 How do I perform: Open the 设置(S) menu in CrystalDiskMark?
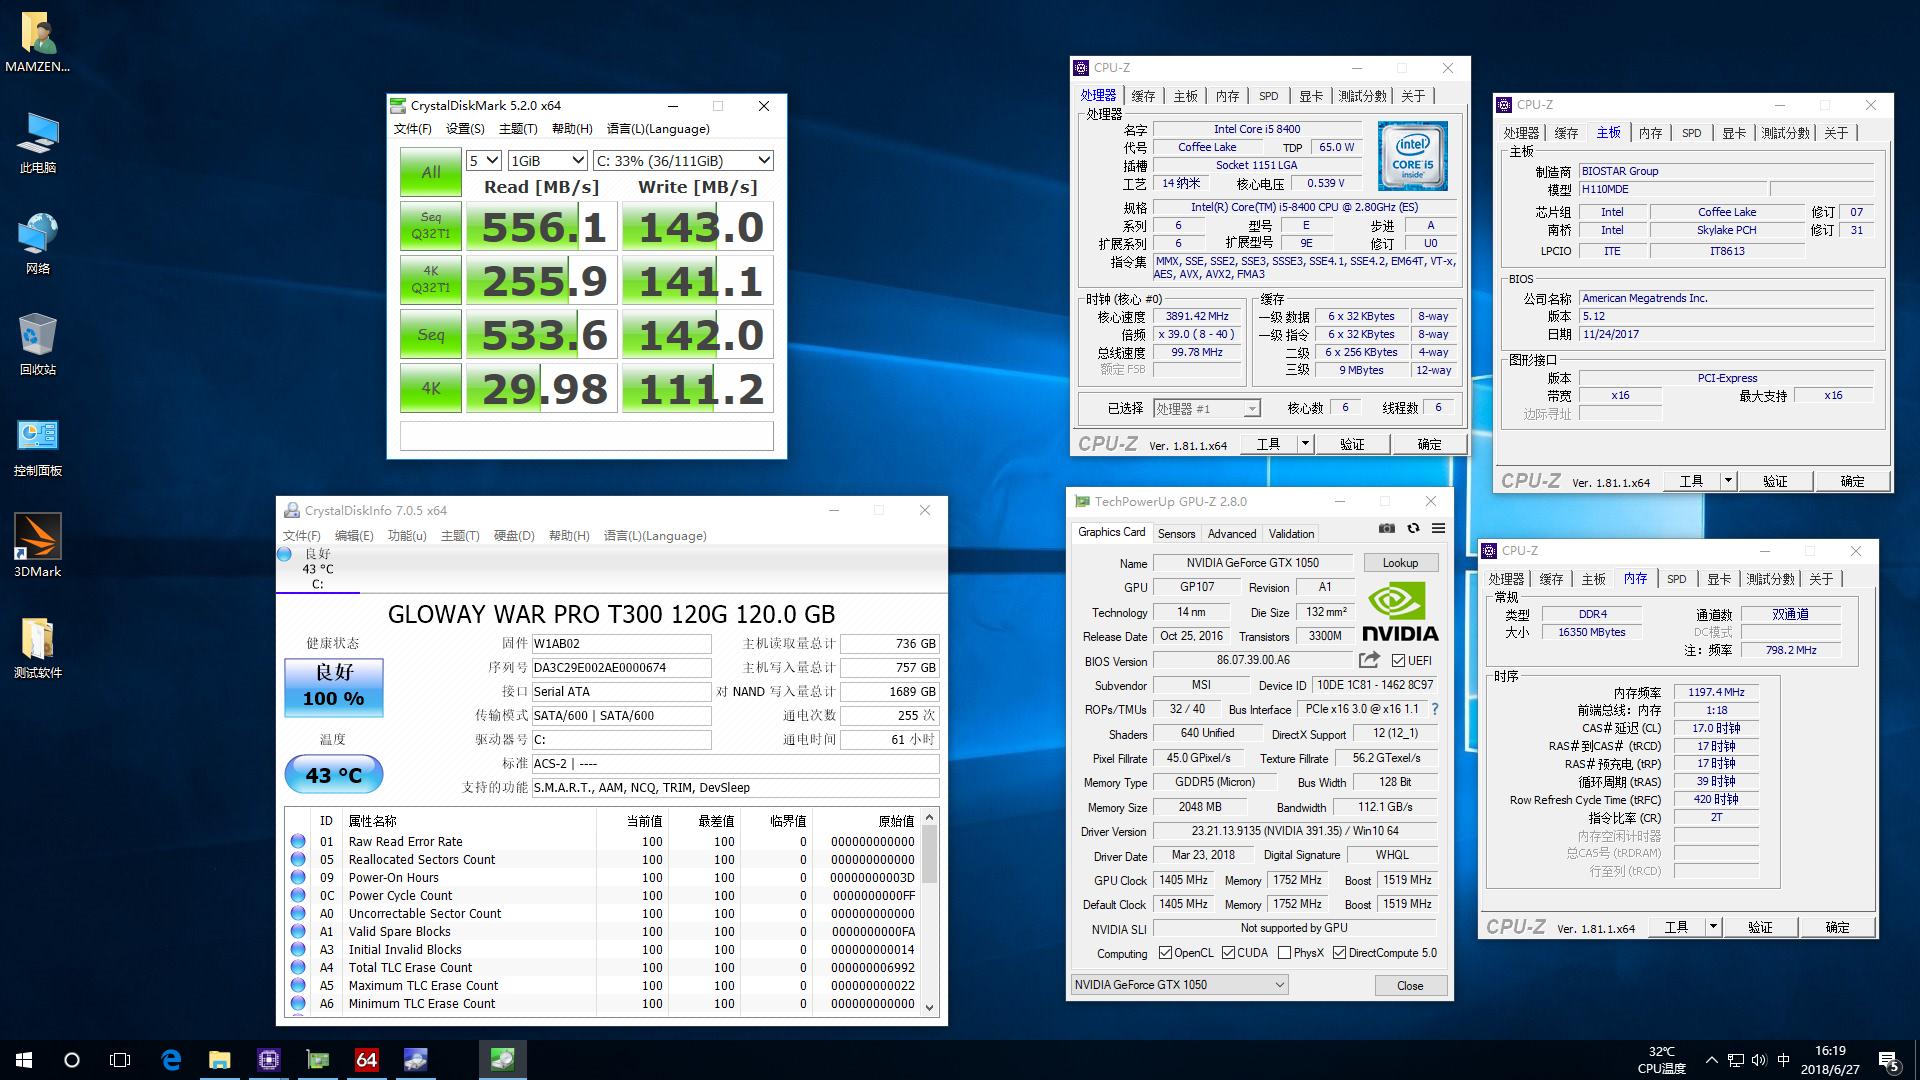[465, 129]
